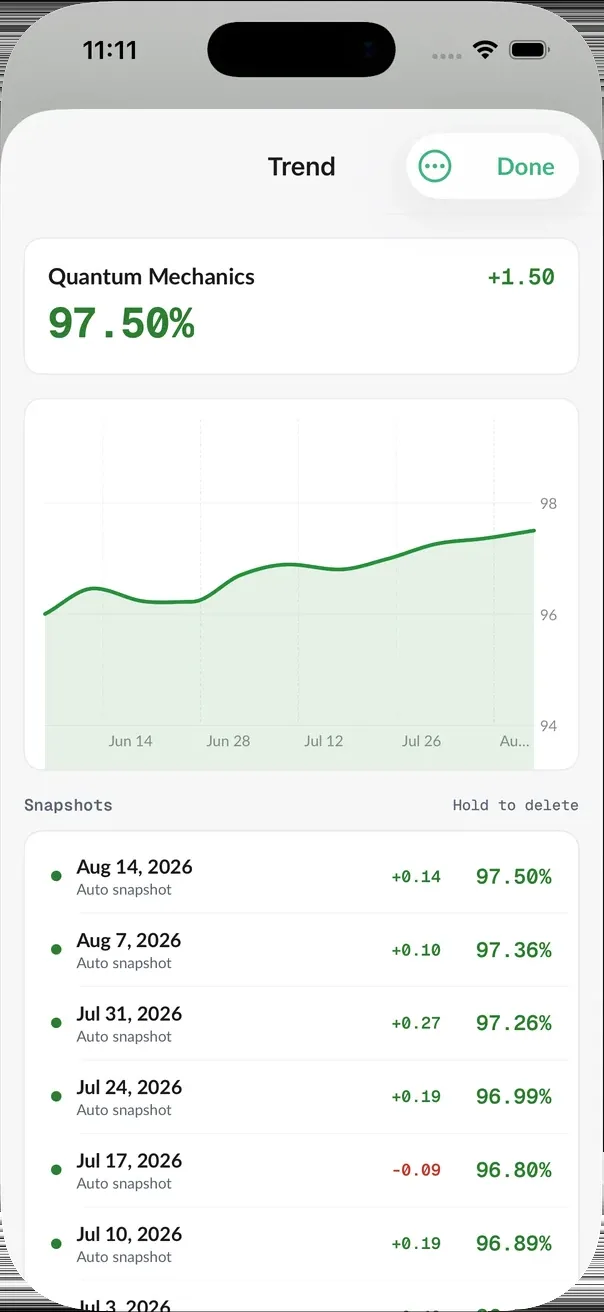
Task: Click the Jul 26 label on chart axis
Action: [421, 741]
